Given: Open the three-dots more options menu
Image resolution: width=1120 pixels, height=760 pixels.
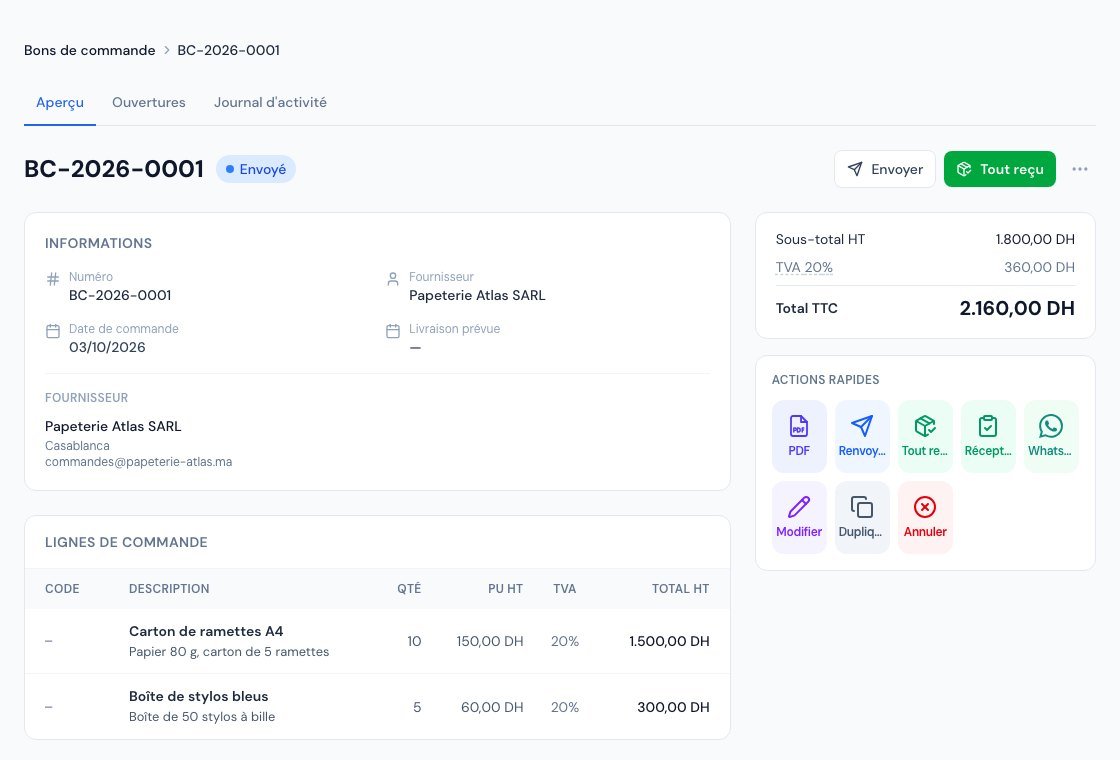Looking at the screenshot, I should click(1079, 169).
